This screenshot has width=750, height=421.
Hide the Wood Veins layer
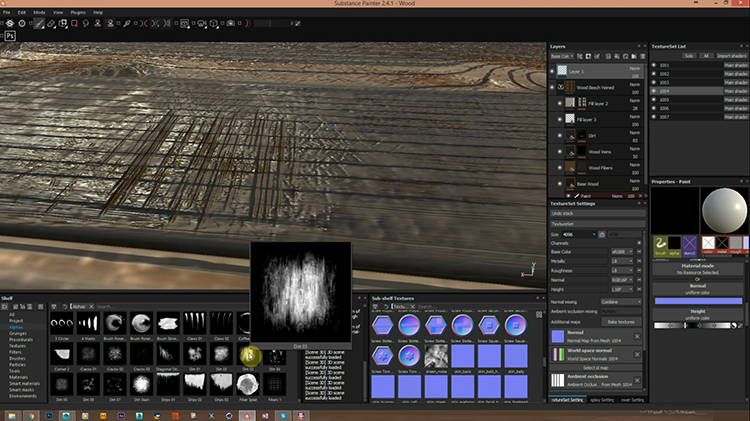pyautogui.click(x=560, y=152)
